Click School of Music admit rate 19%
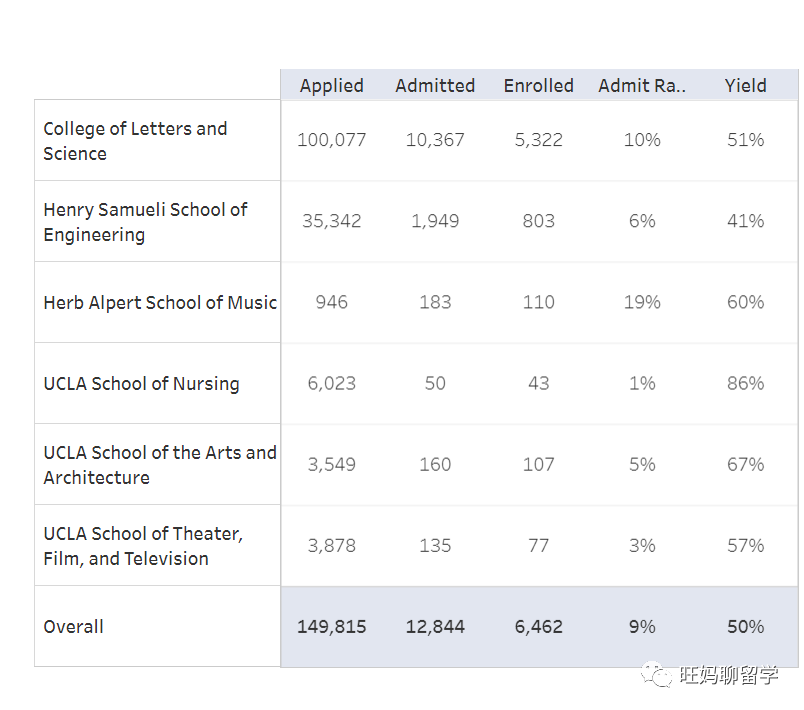Screen dimensions: 804x710 tap(642, 302)
